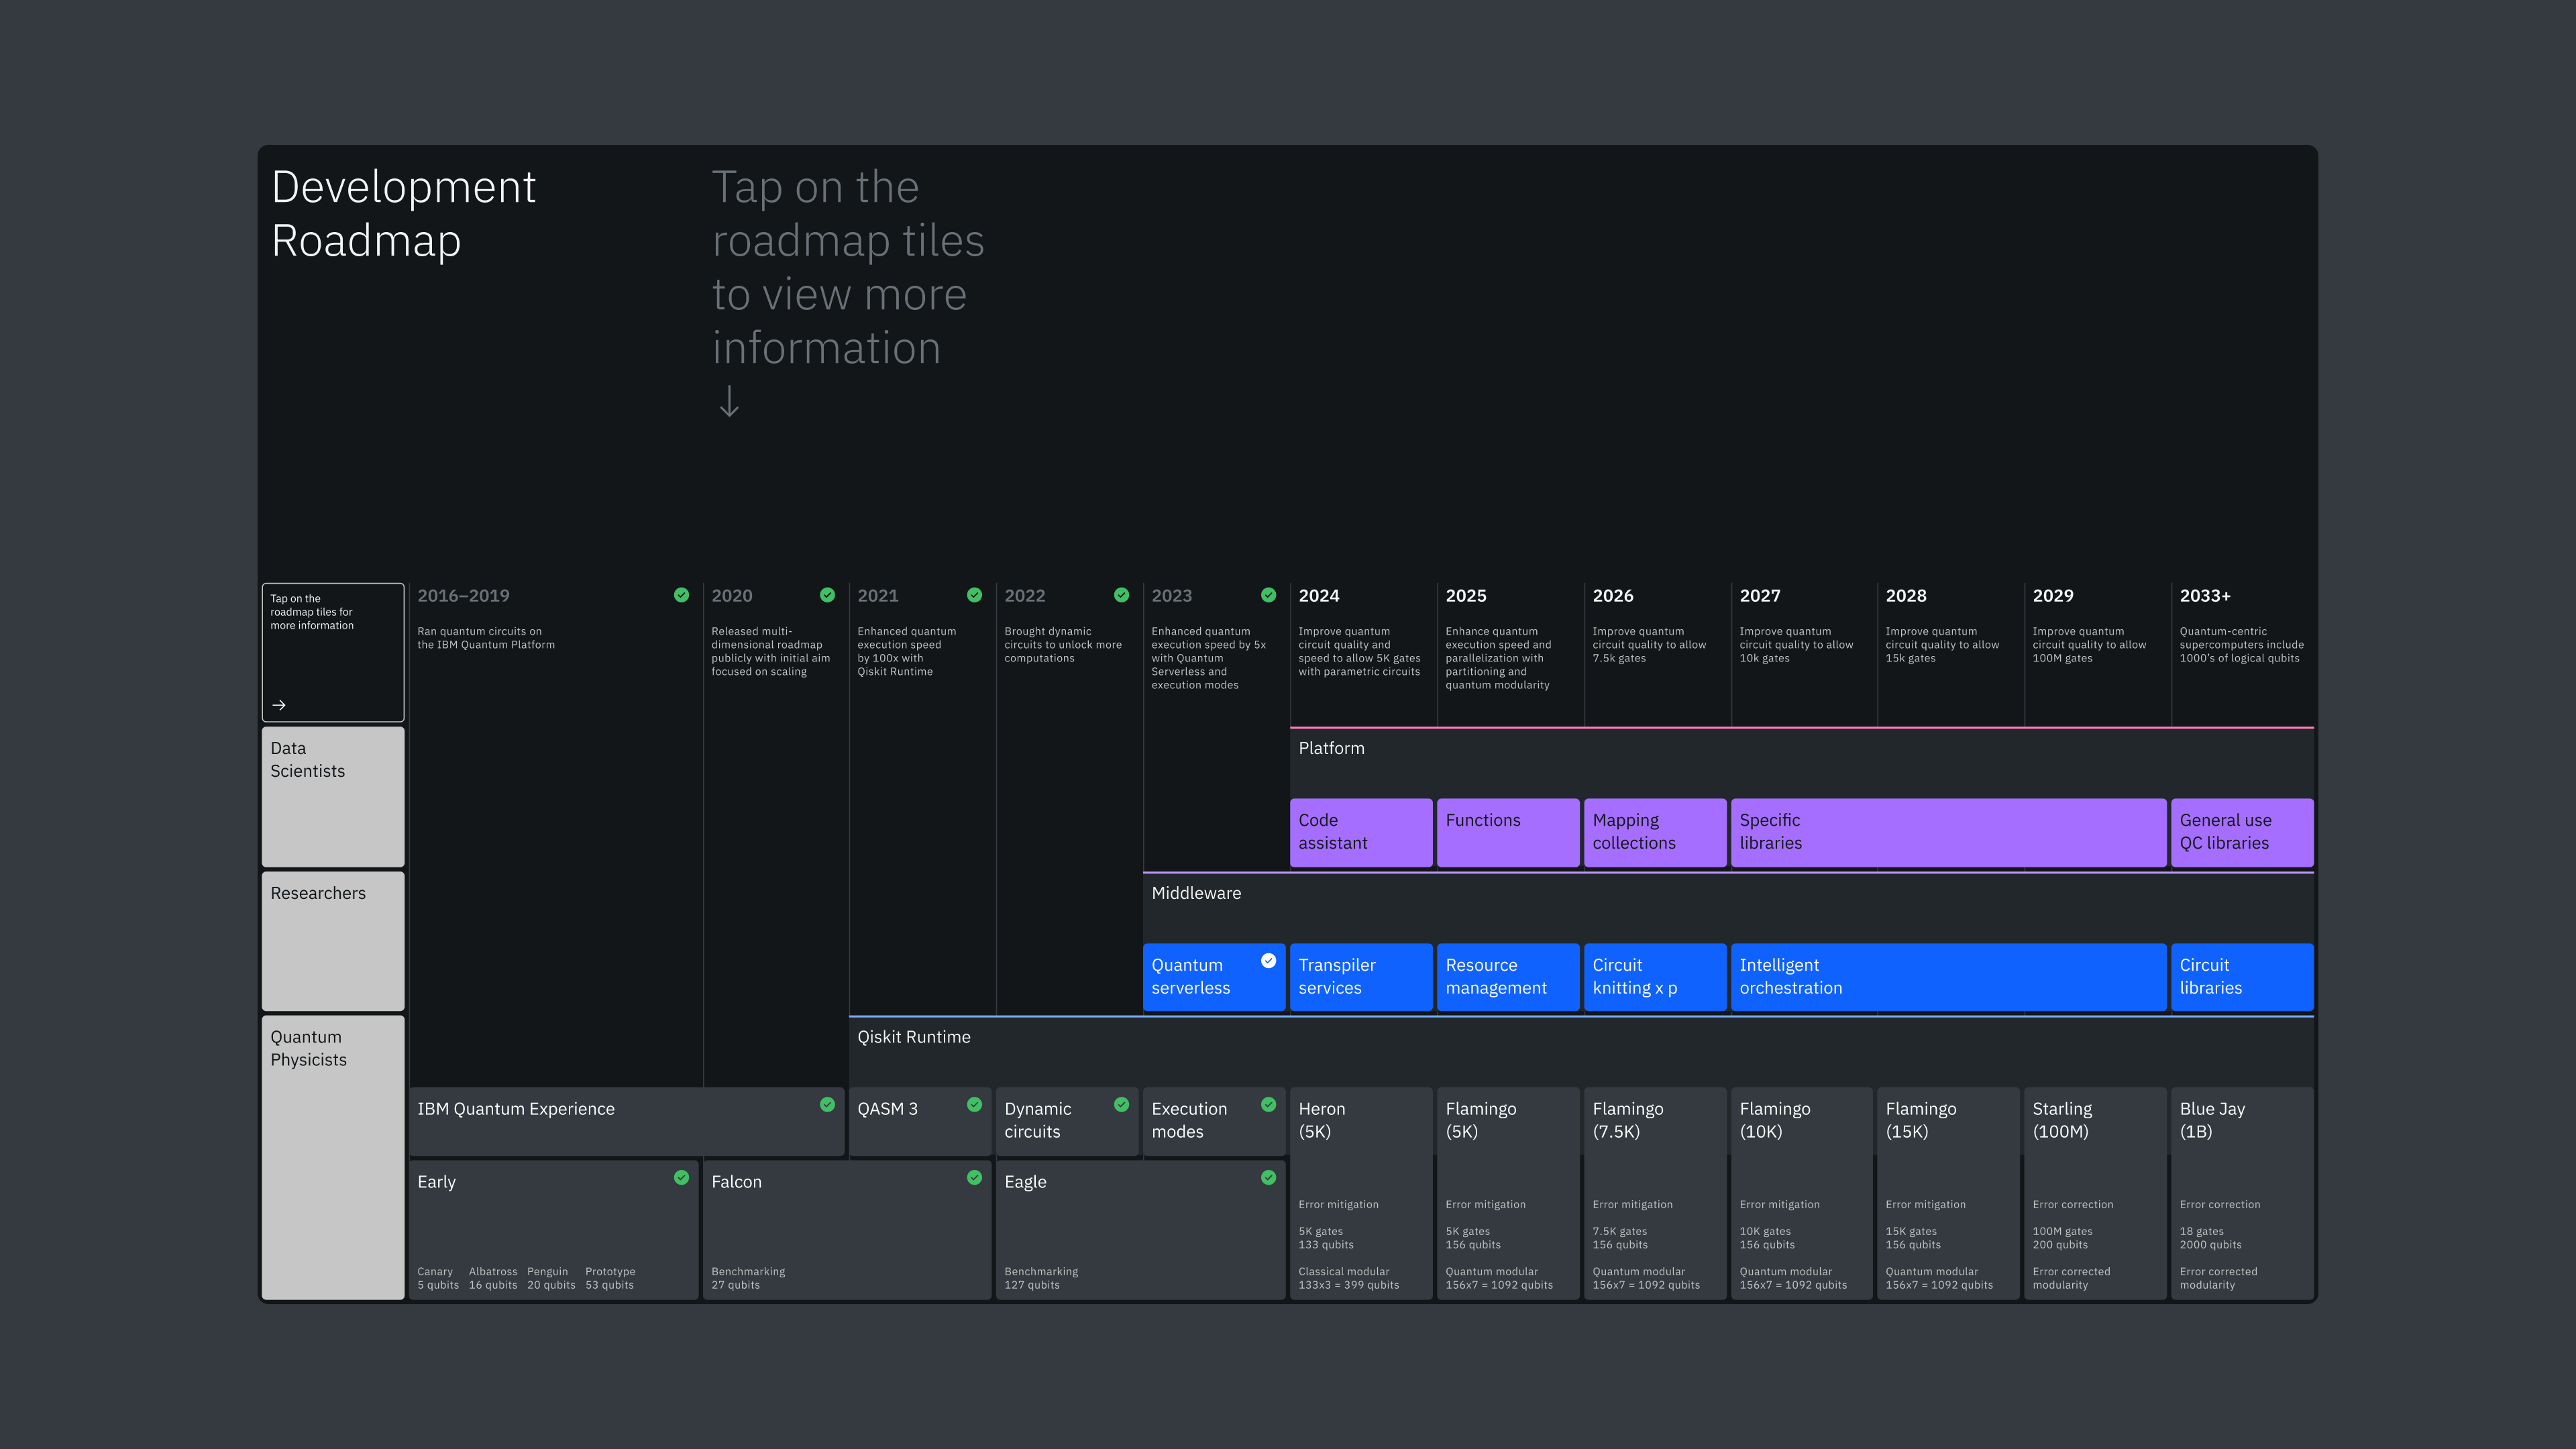Screen dimensions: 2576x1449
Task: Click the checkmark on the Falcon tile
Action: pos(974,1177)
